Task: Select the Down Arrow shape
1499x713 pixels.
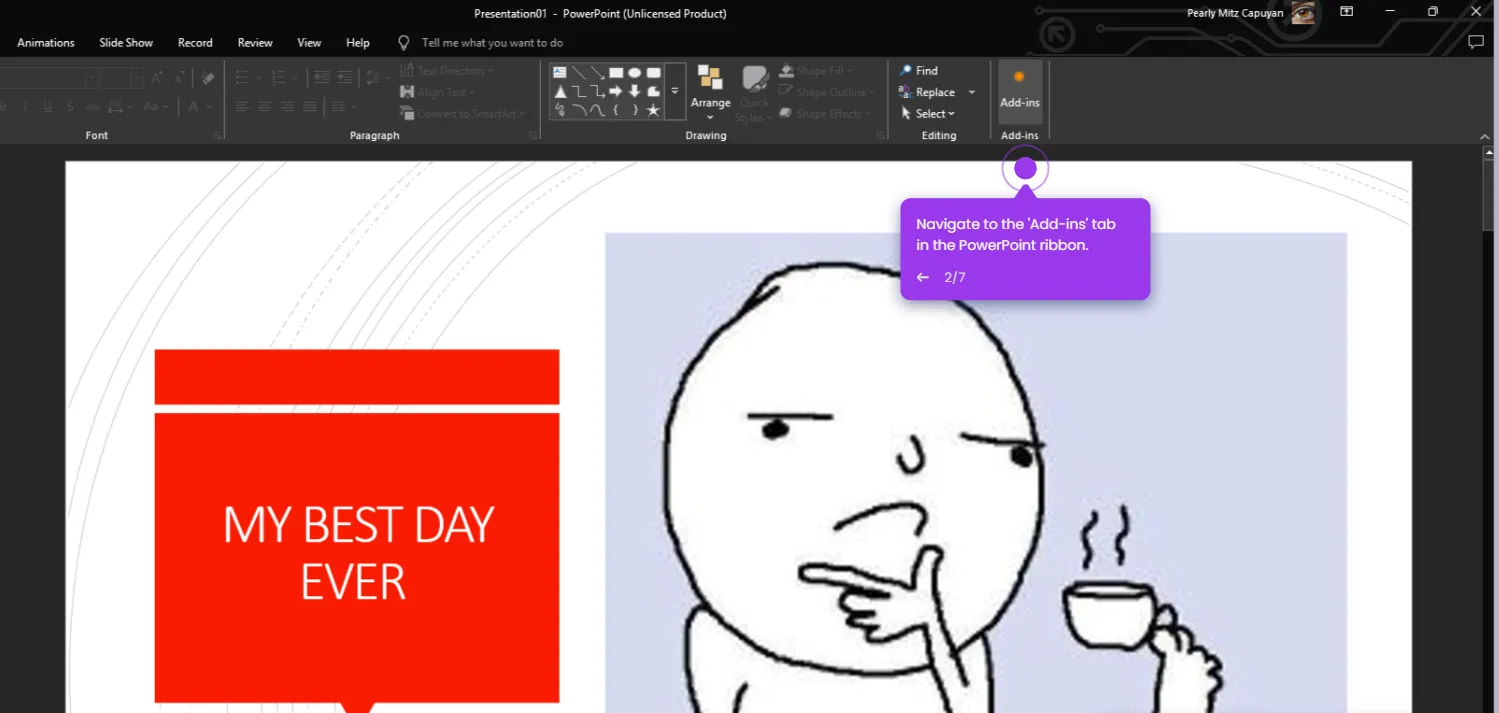Action: coord(634,91)
